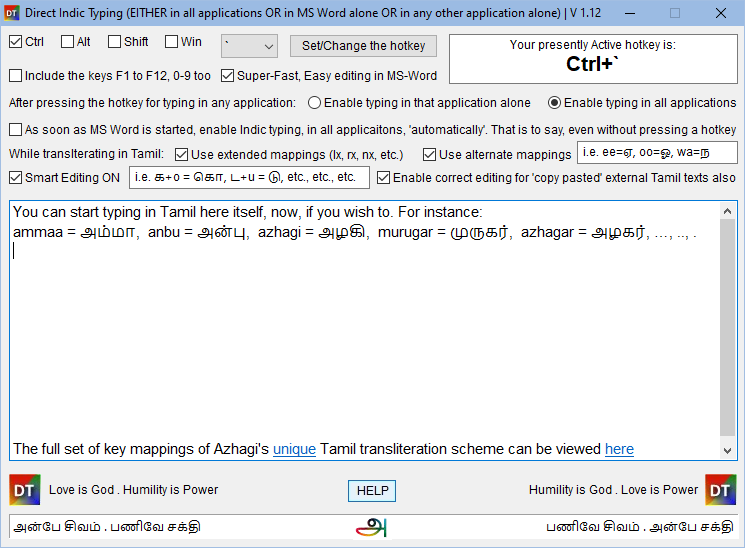Click the Smart Editing example text field

click(249, 177)
